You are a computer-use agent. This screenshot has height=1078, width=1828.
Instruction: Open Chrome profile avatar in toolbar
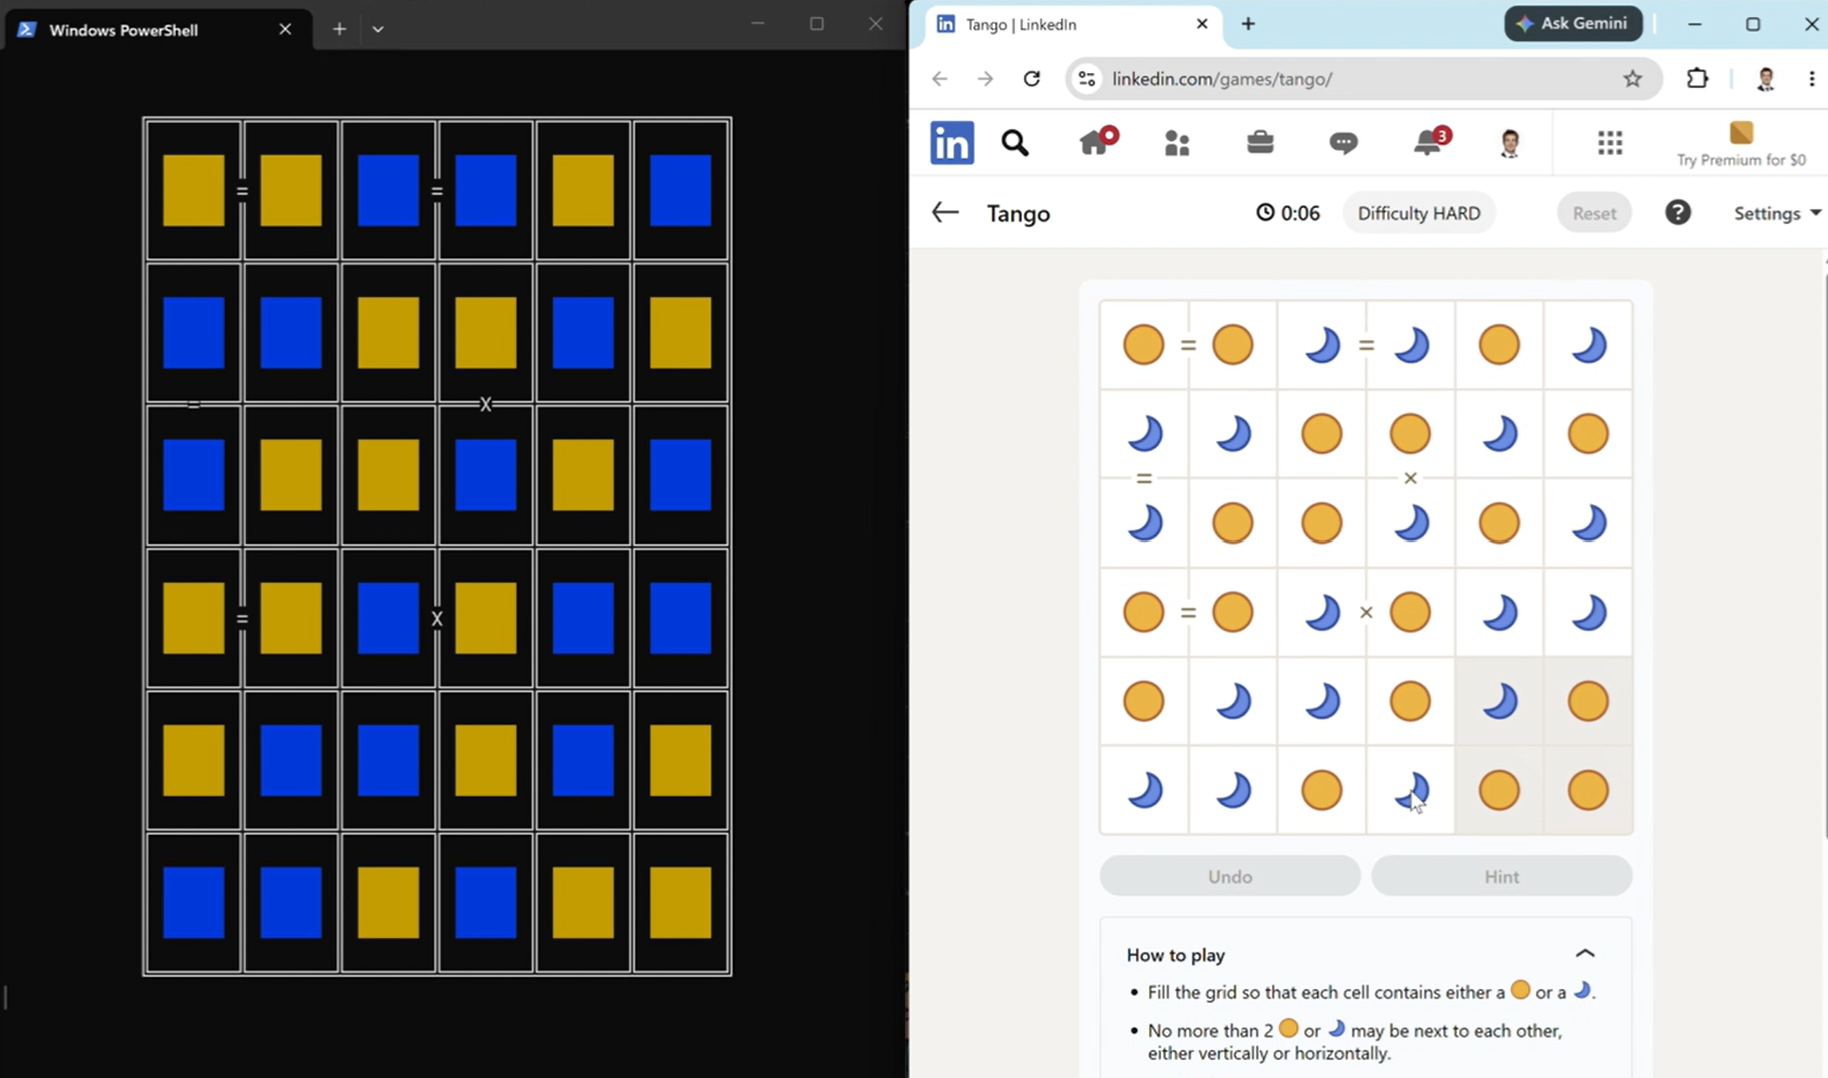(1765, 78)
